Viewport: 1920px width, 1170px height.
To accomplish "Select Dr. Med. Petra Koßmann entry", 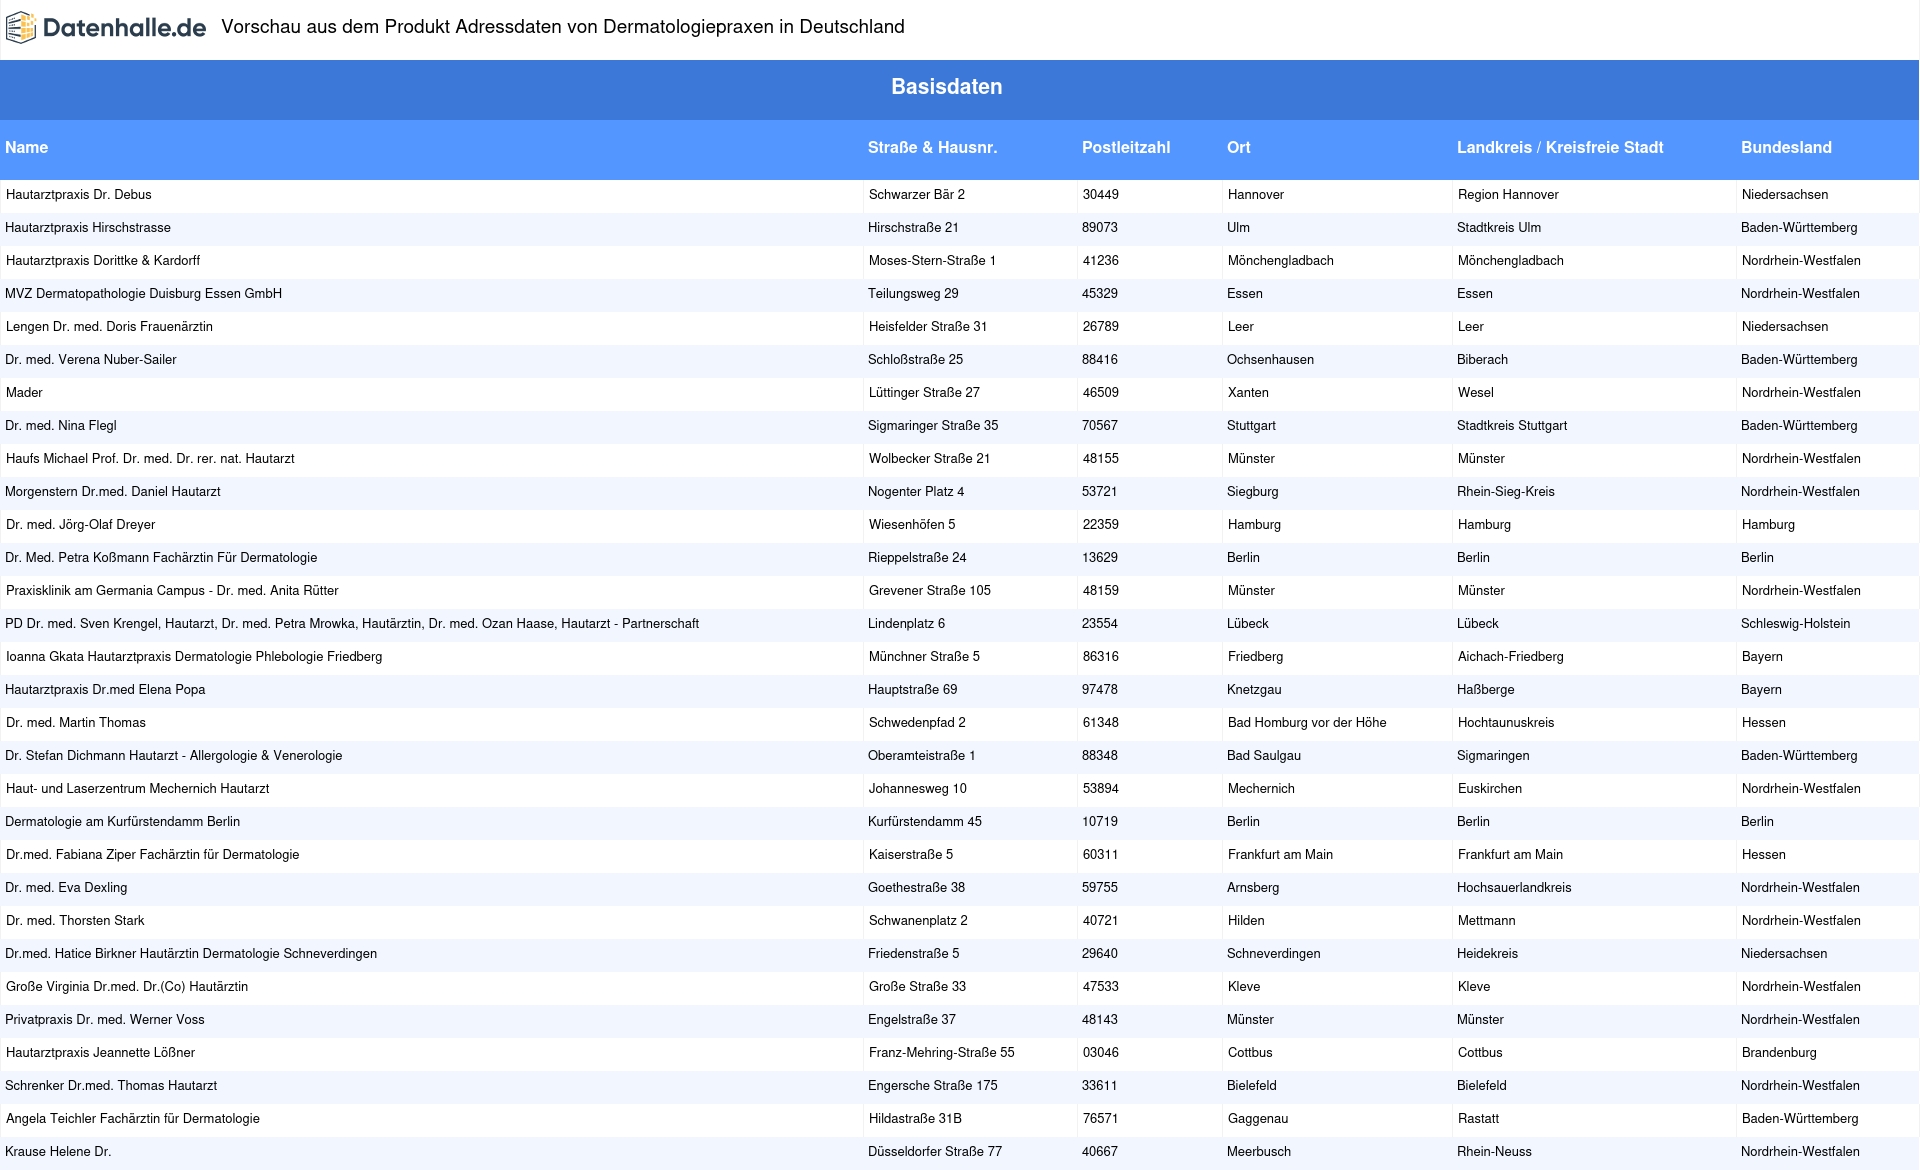I will 161,558.
